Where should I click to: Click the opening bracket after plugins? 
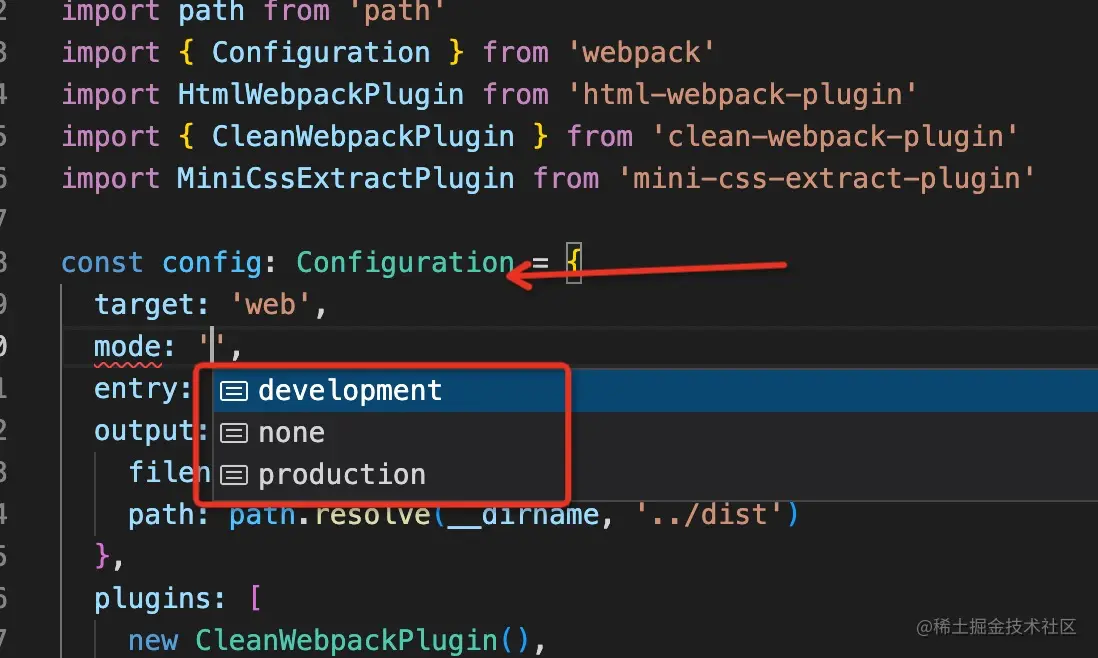(255, 599)
